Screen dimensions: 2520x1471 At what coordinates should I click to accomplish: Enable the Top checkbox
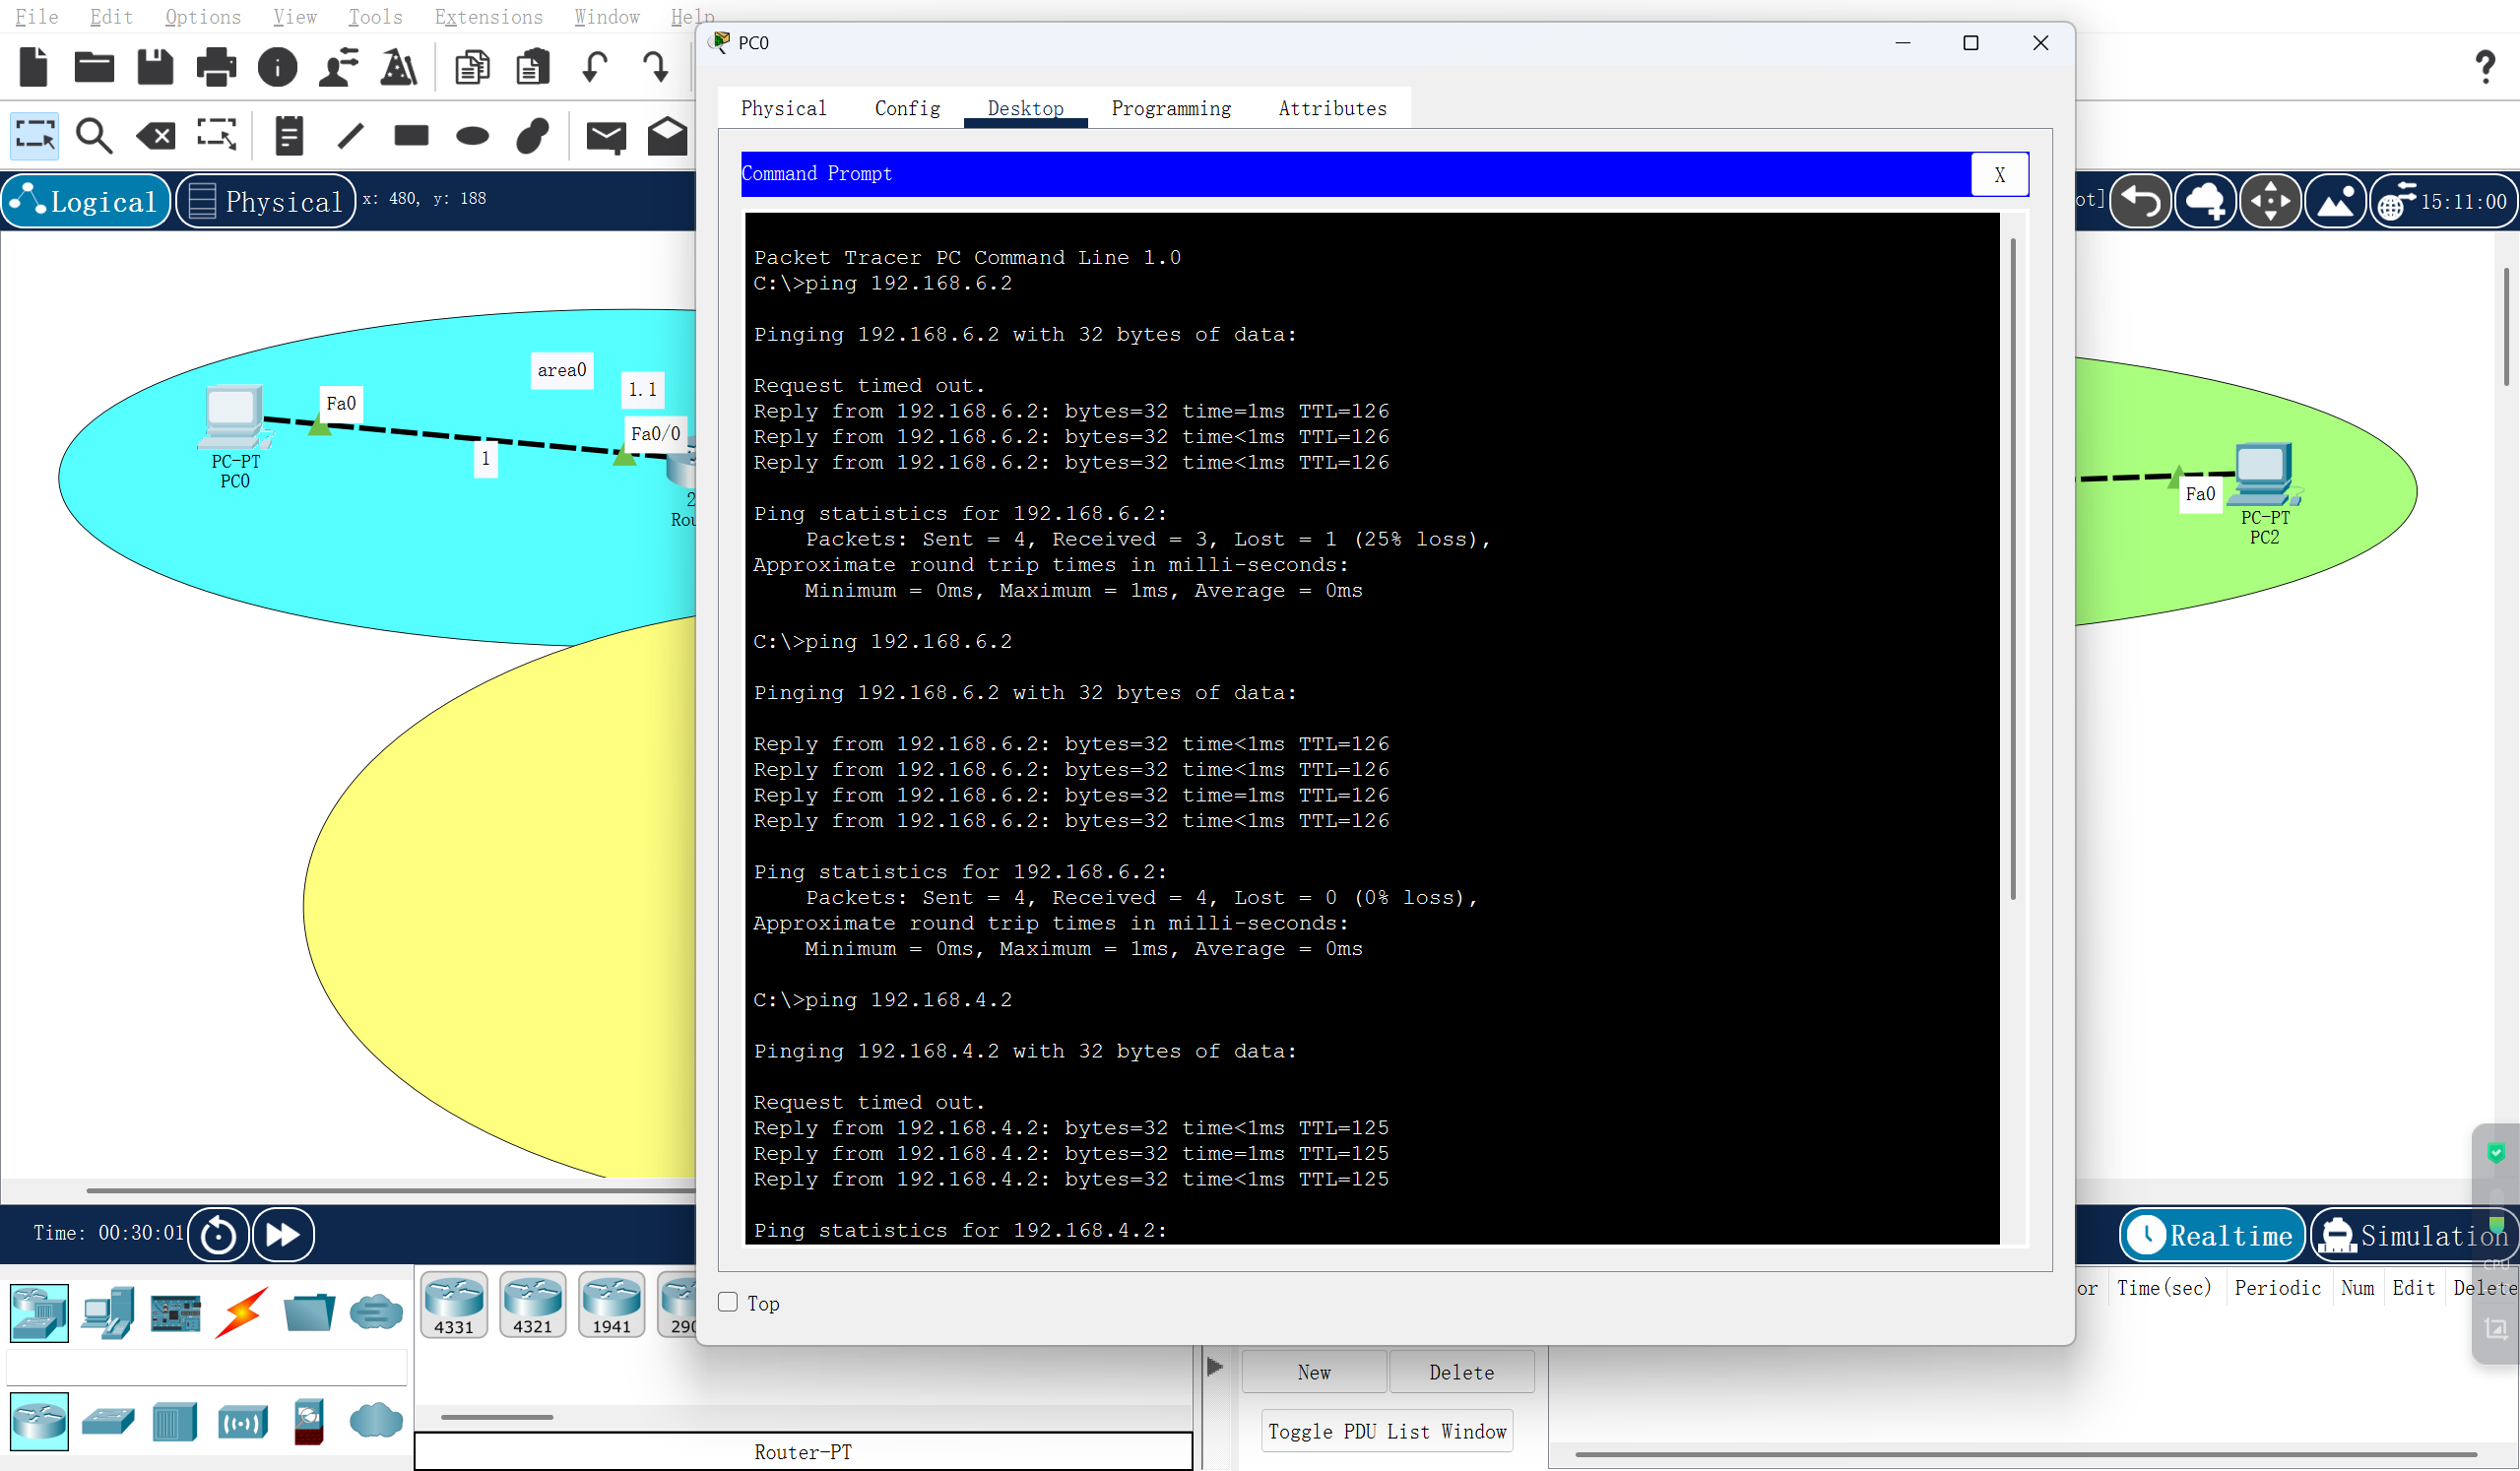click(728, 1302)
